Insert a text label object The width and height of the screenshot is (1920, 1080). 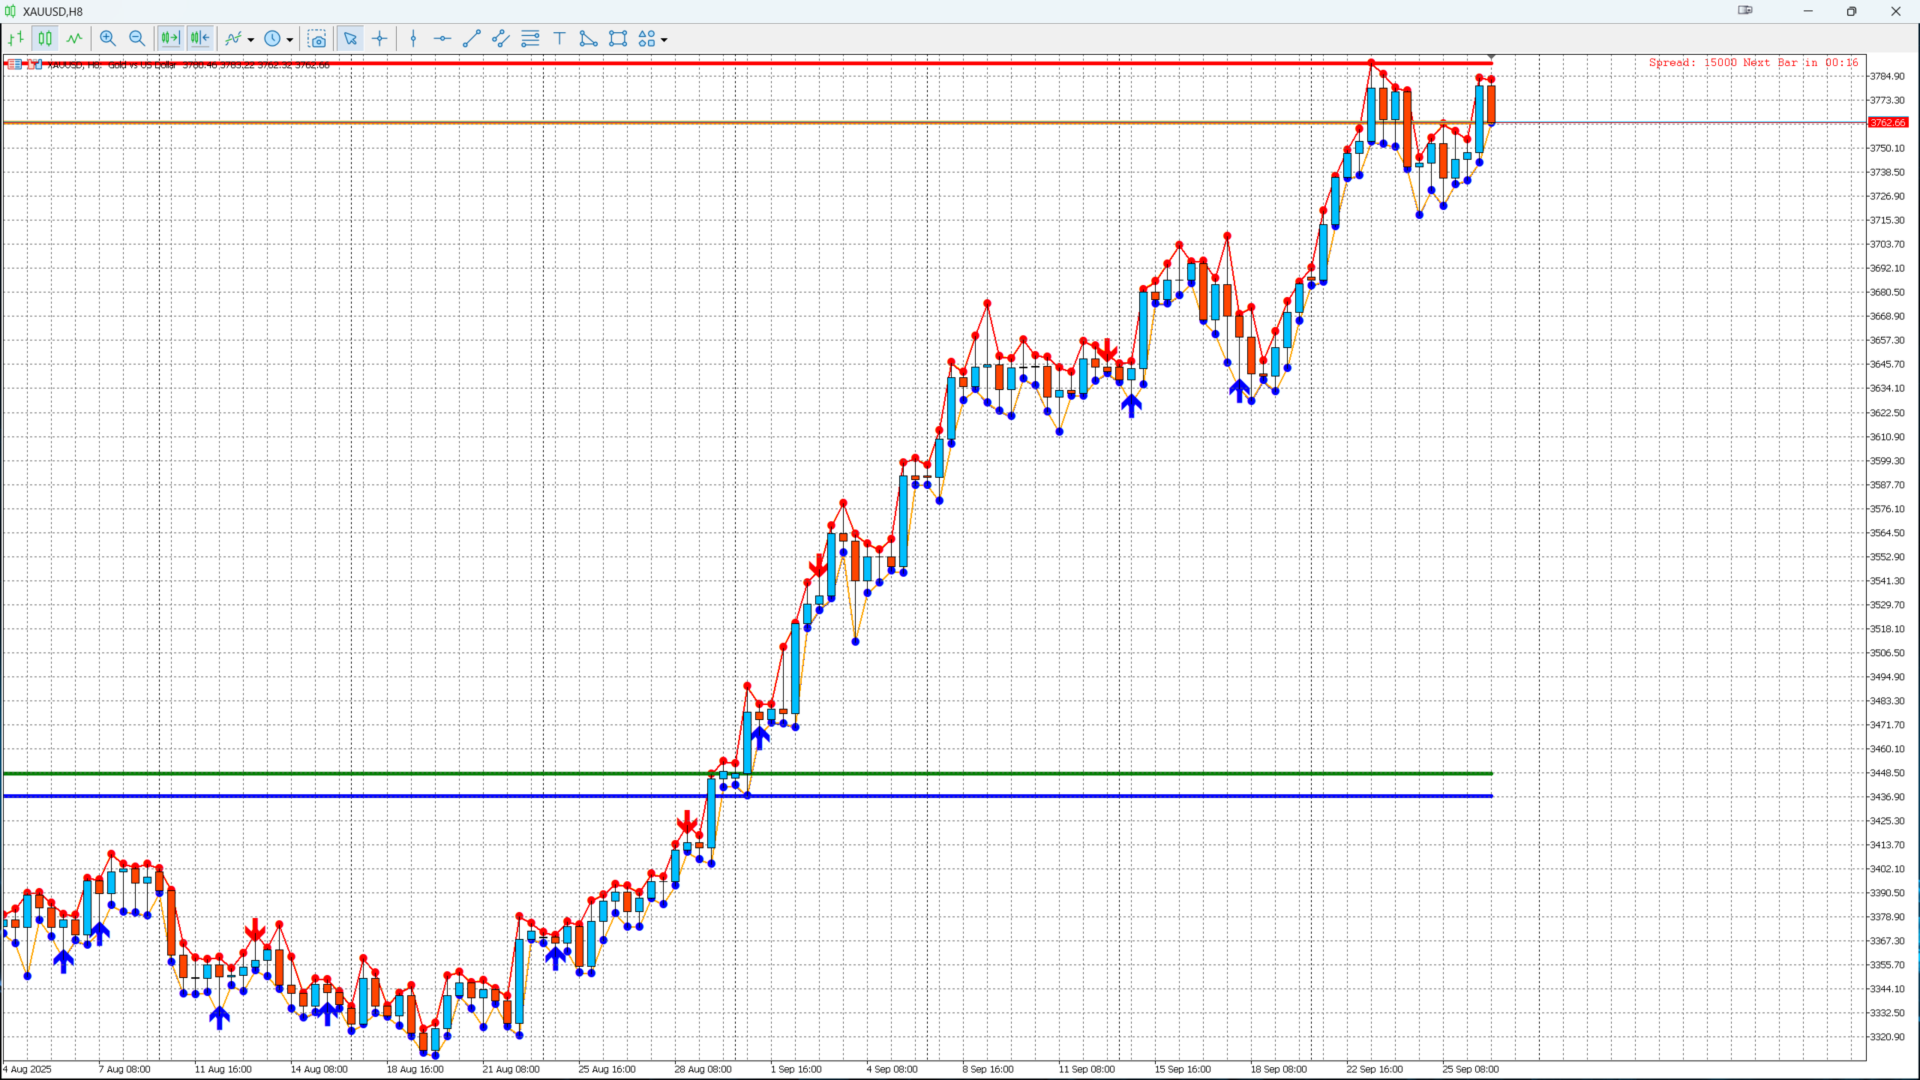click(560, 39)
